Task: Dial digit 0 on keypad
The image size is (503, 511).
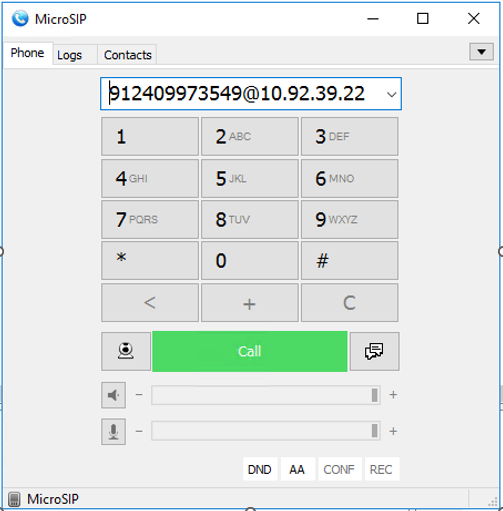Action: [x=250, y=260]
